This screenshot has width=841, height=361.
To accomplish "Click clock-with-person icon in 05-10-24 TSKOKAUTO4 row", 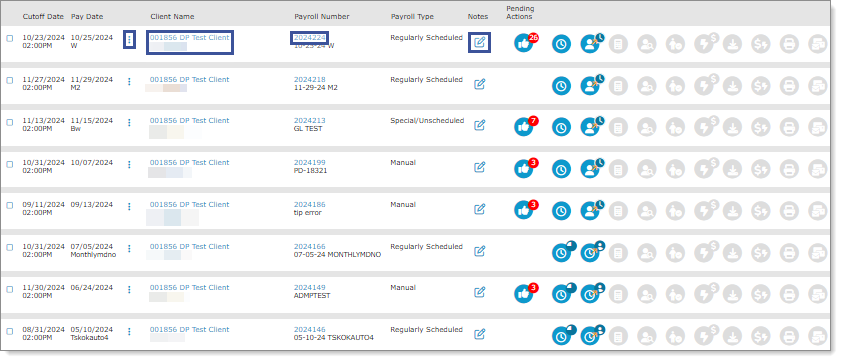I will pyautogui.click(x=592, y=335).
